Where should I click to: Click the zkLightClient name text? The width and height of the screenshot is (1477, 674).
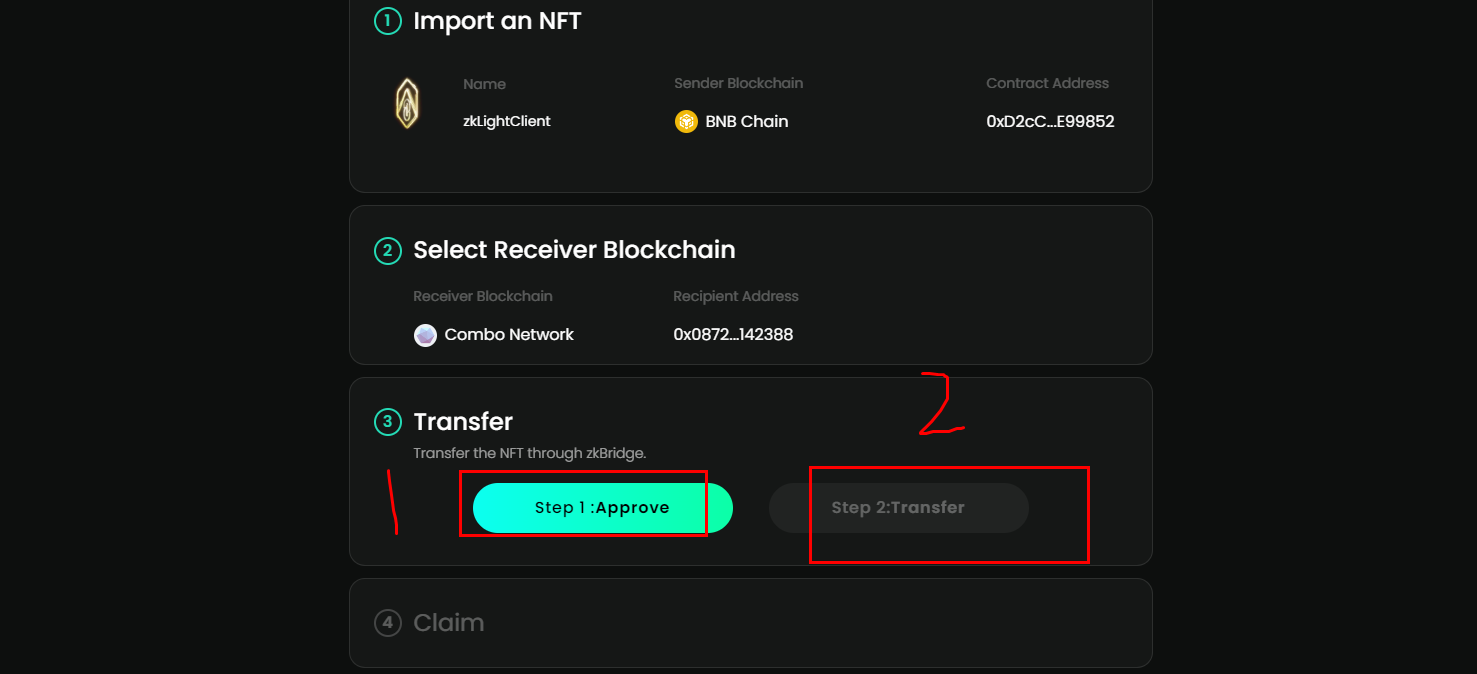507,121
